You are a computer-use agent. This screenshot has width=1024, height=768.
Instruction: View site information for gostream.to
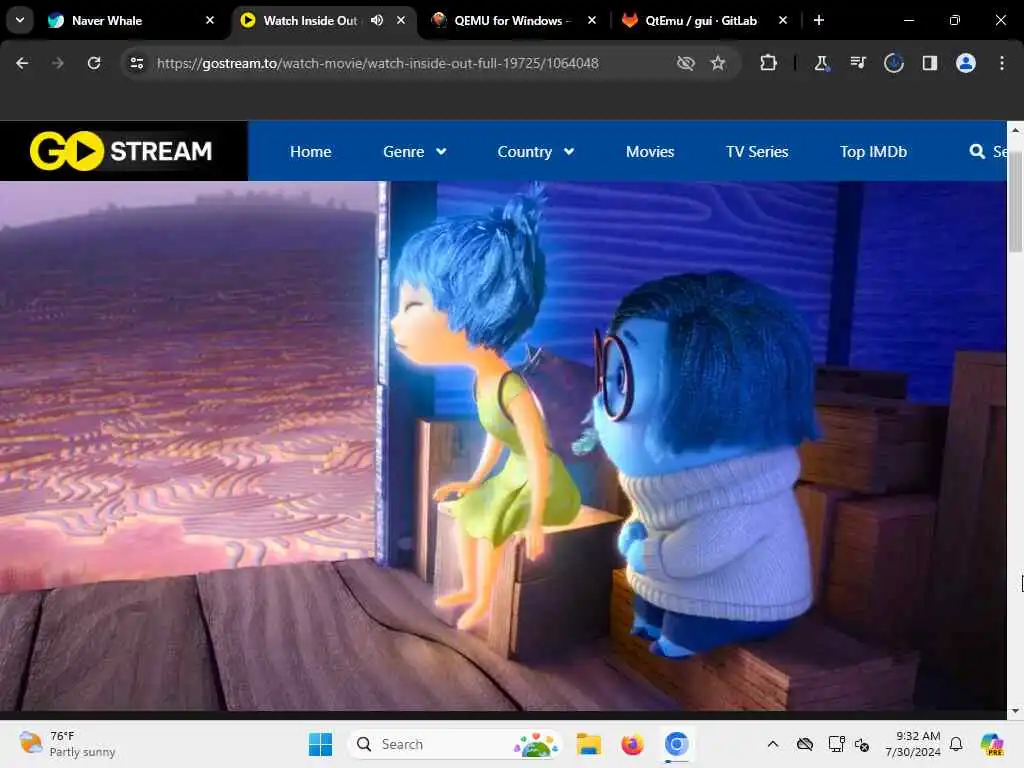coord(137,63)
